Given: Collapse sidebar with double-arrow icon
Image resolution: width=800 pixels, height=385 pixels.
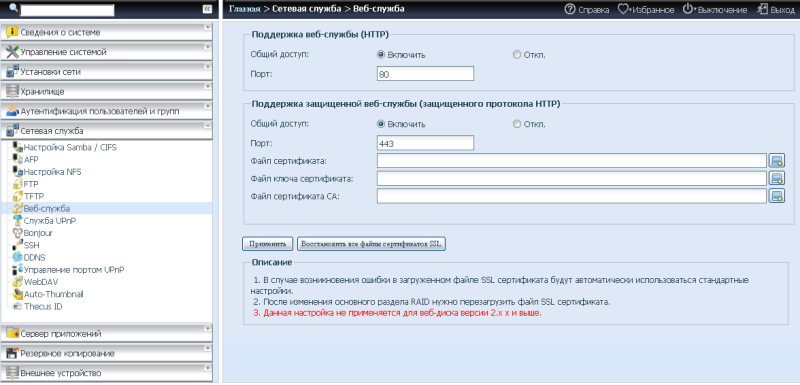Looking at the screenshot, I should click(207, 9).
